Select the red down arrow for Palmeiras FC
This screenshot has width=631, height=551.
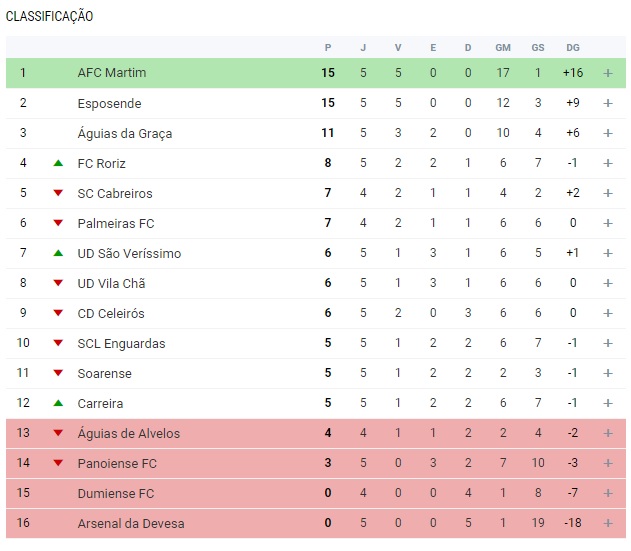tap(58, 223)
